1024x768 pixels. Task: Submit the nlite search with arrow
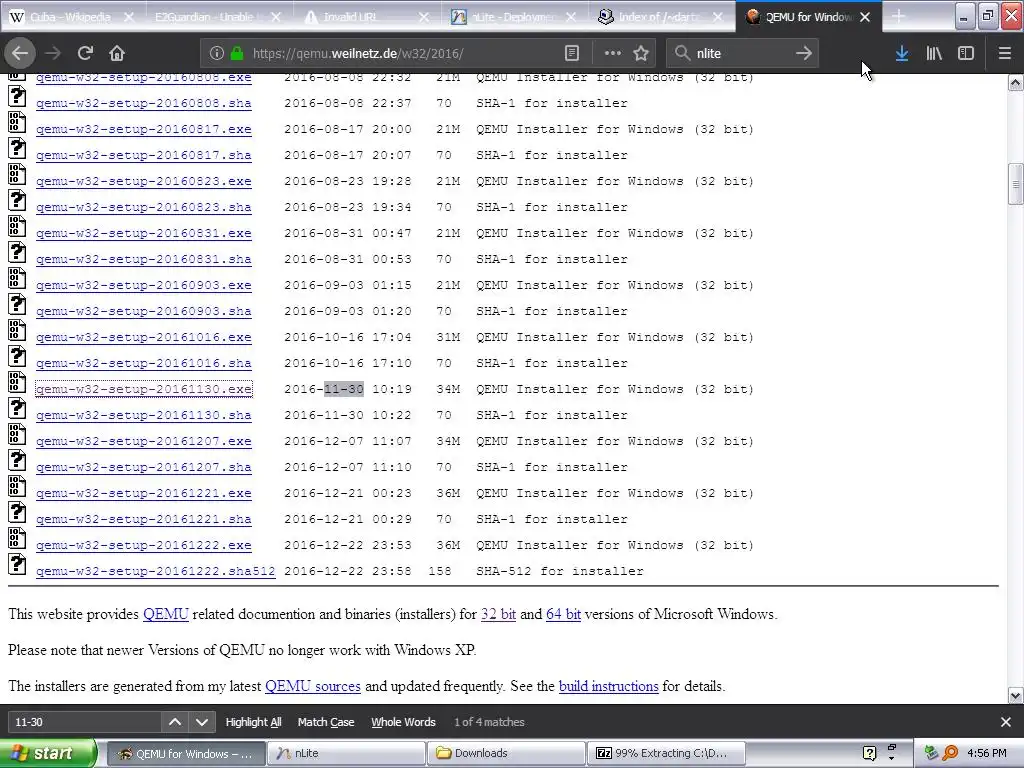point(804,54)
